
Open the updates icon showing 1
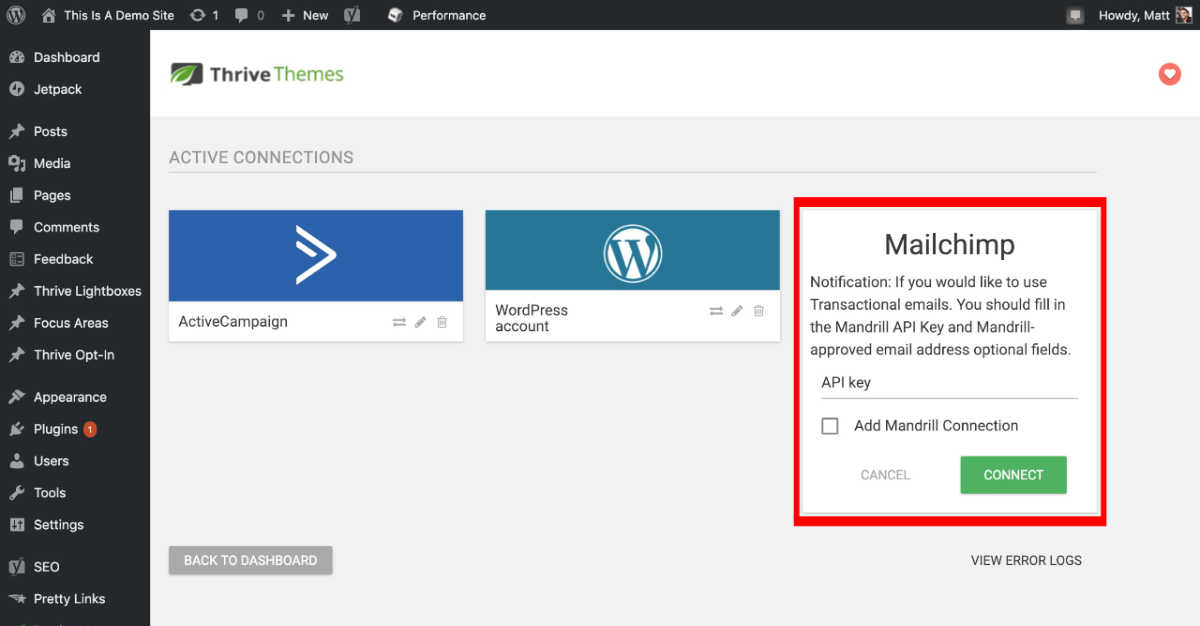tap(198, 15)
